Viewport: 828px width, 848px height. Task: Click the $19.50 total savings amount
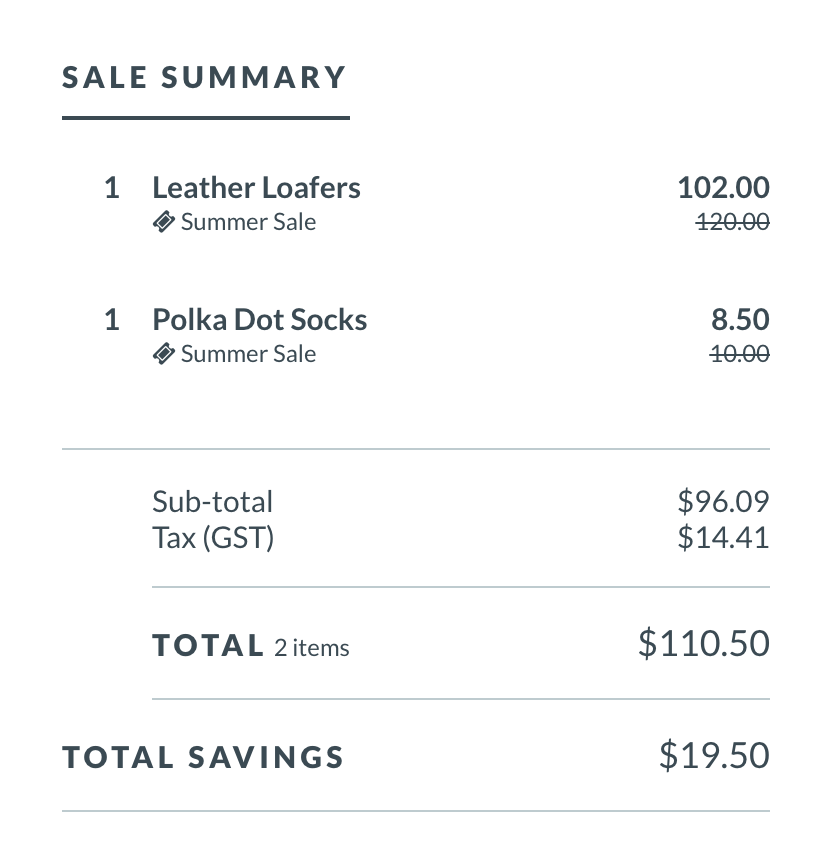pyautogui.click(x=714, y=755)
